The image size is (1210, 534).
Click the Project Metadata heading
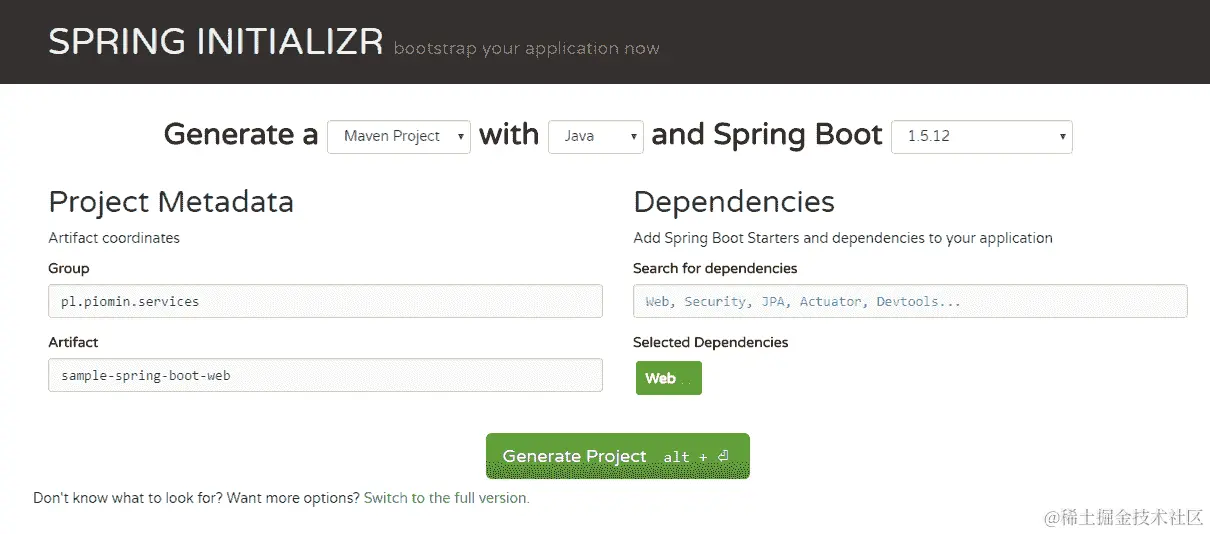171,202
